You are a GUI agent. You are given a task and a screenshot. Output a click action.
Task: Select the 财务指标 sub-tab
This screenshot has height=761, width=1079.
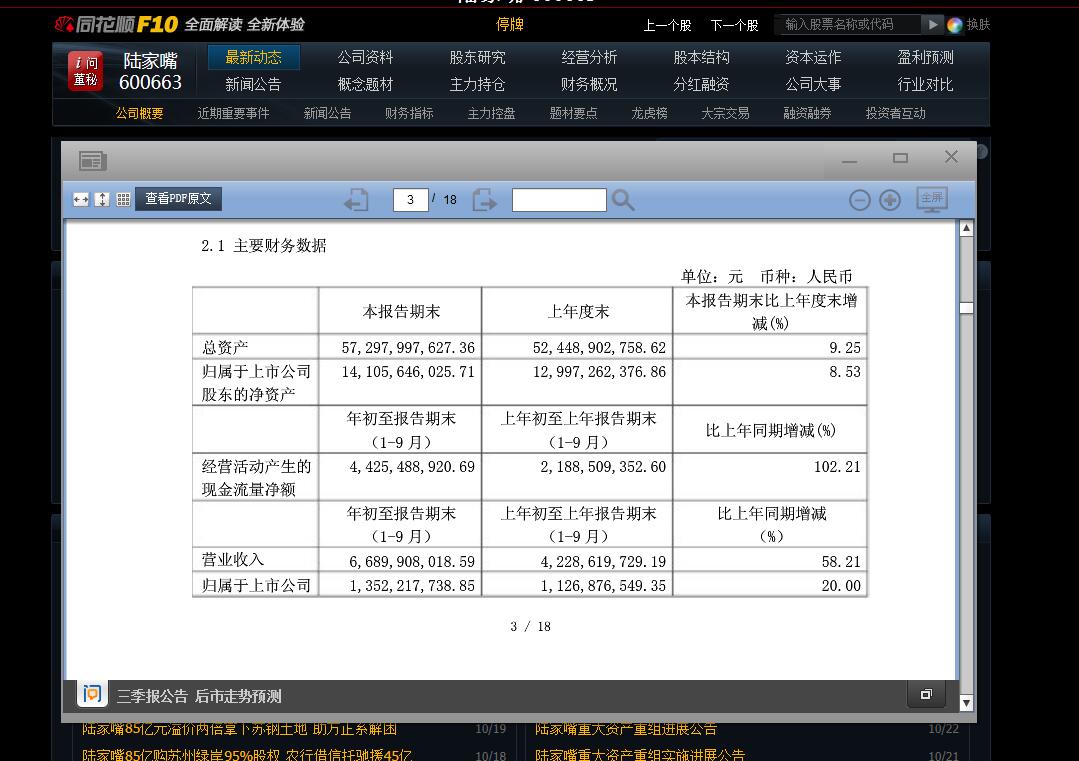(409, 114)
